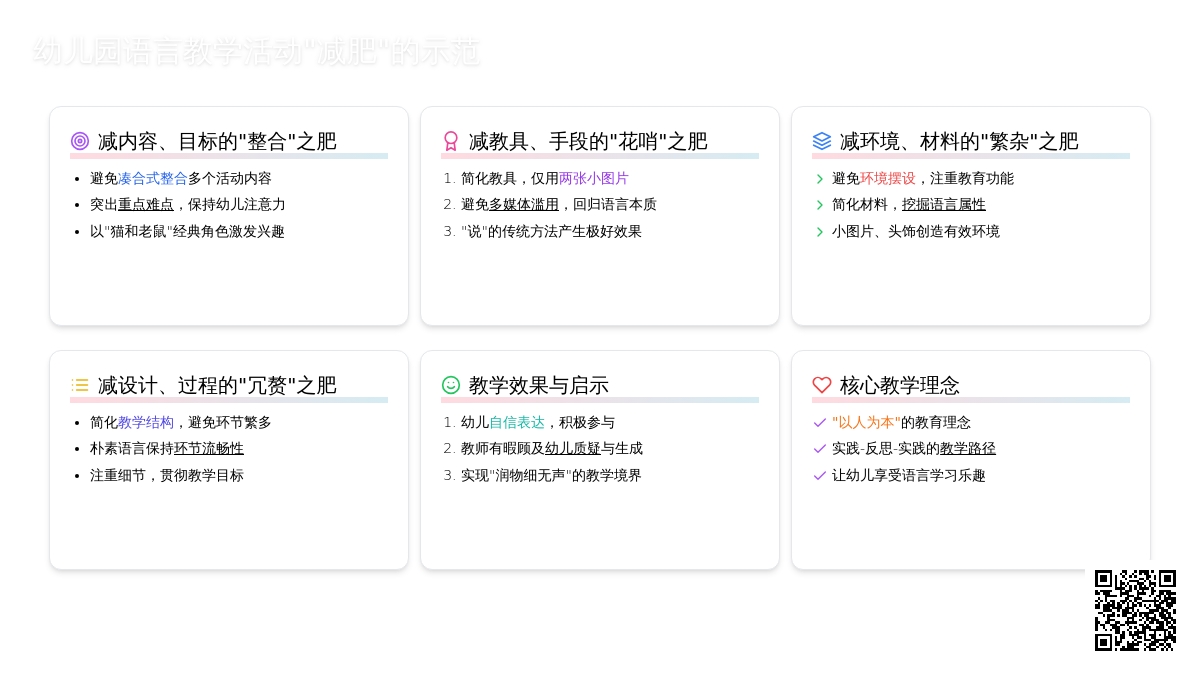Click the orange text "以人为本"
The height and width of the screenshot is (675, 1200).
click(x=866, y=423)
